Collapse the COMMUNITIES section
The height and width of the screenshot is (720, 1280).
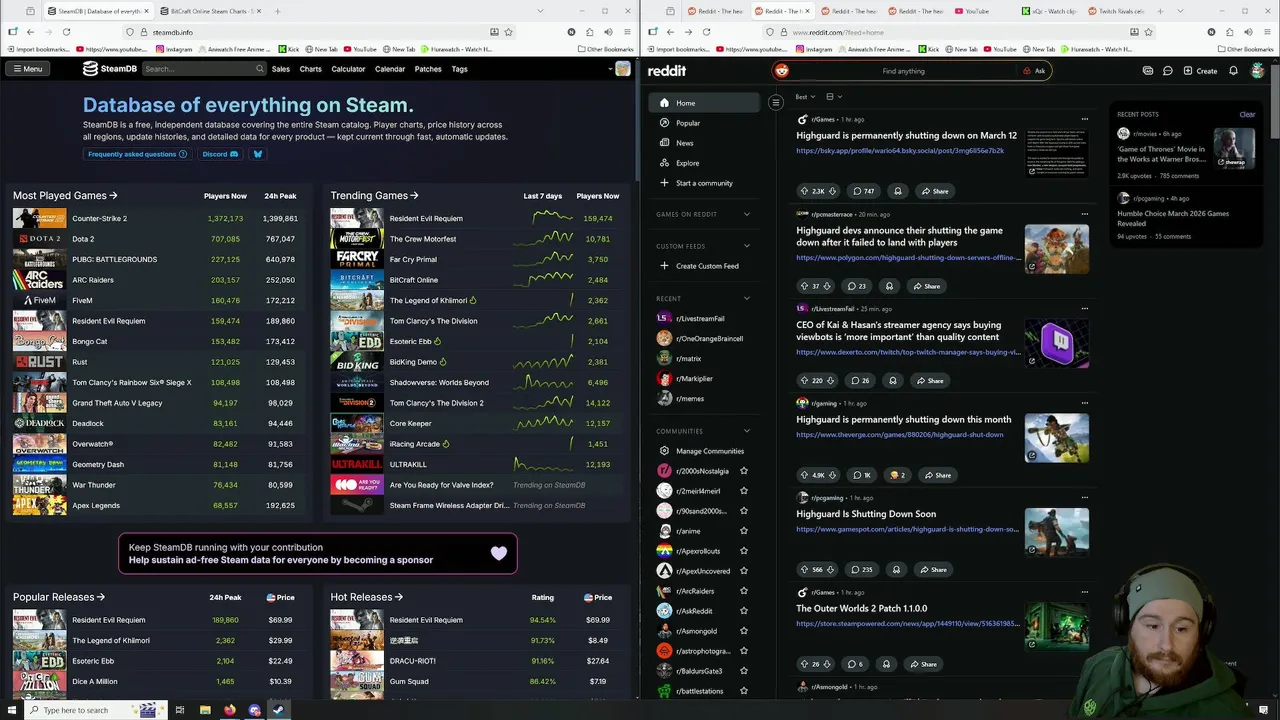746,431
